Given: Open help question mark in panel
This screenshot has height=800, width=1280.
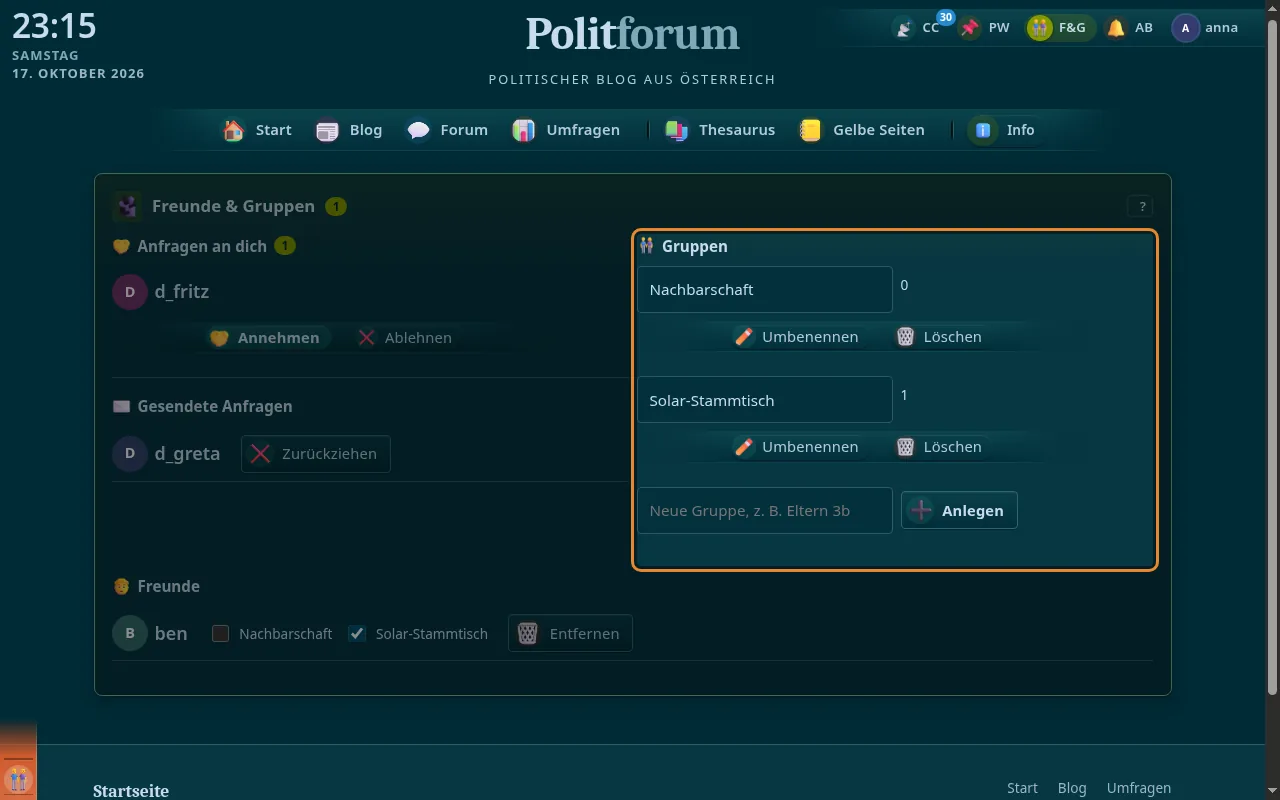Looking at the screenshot, I should pyautogui.click(x=1140, y=207).
